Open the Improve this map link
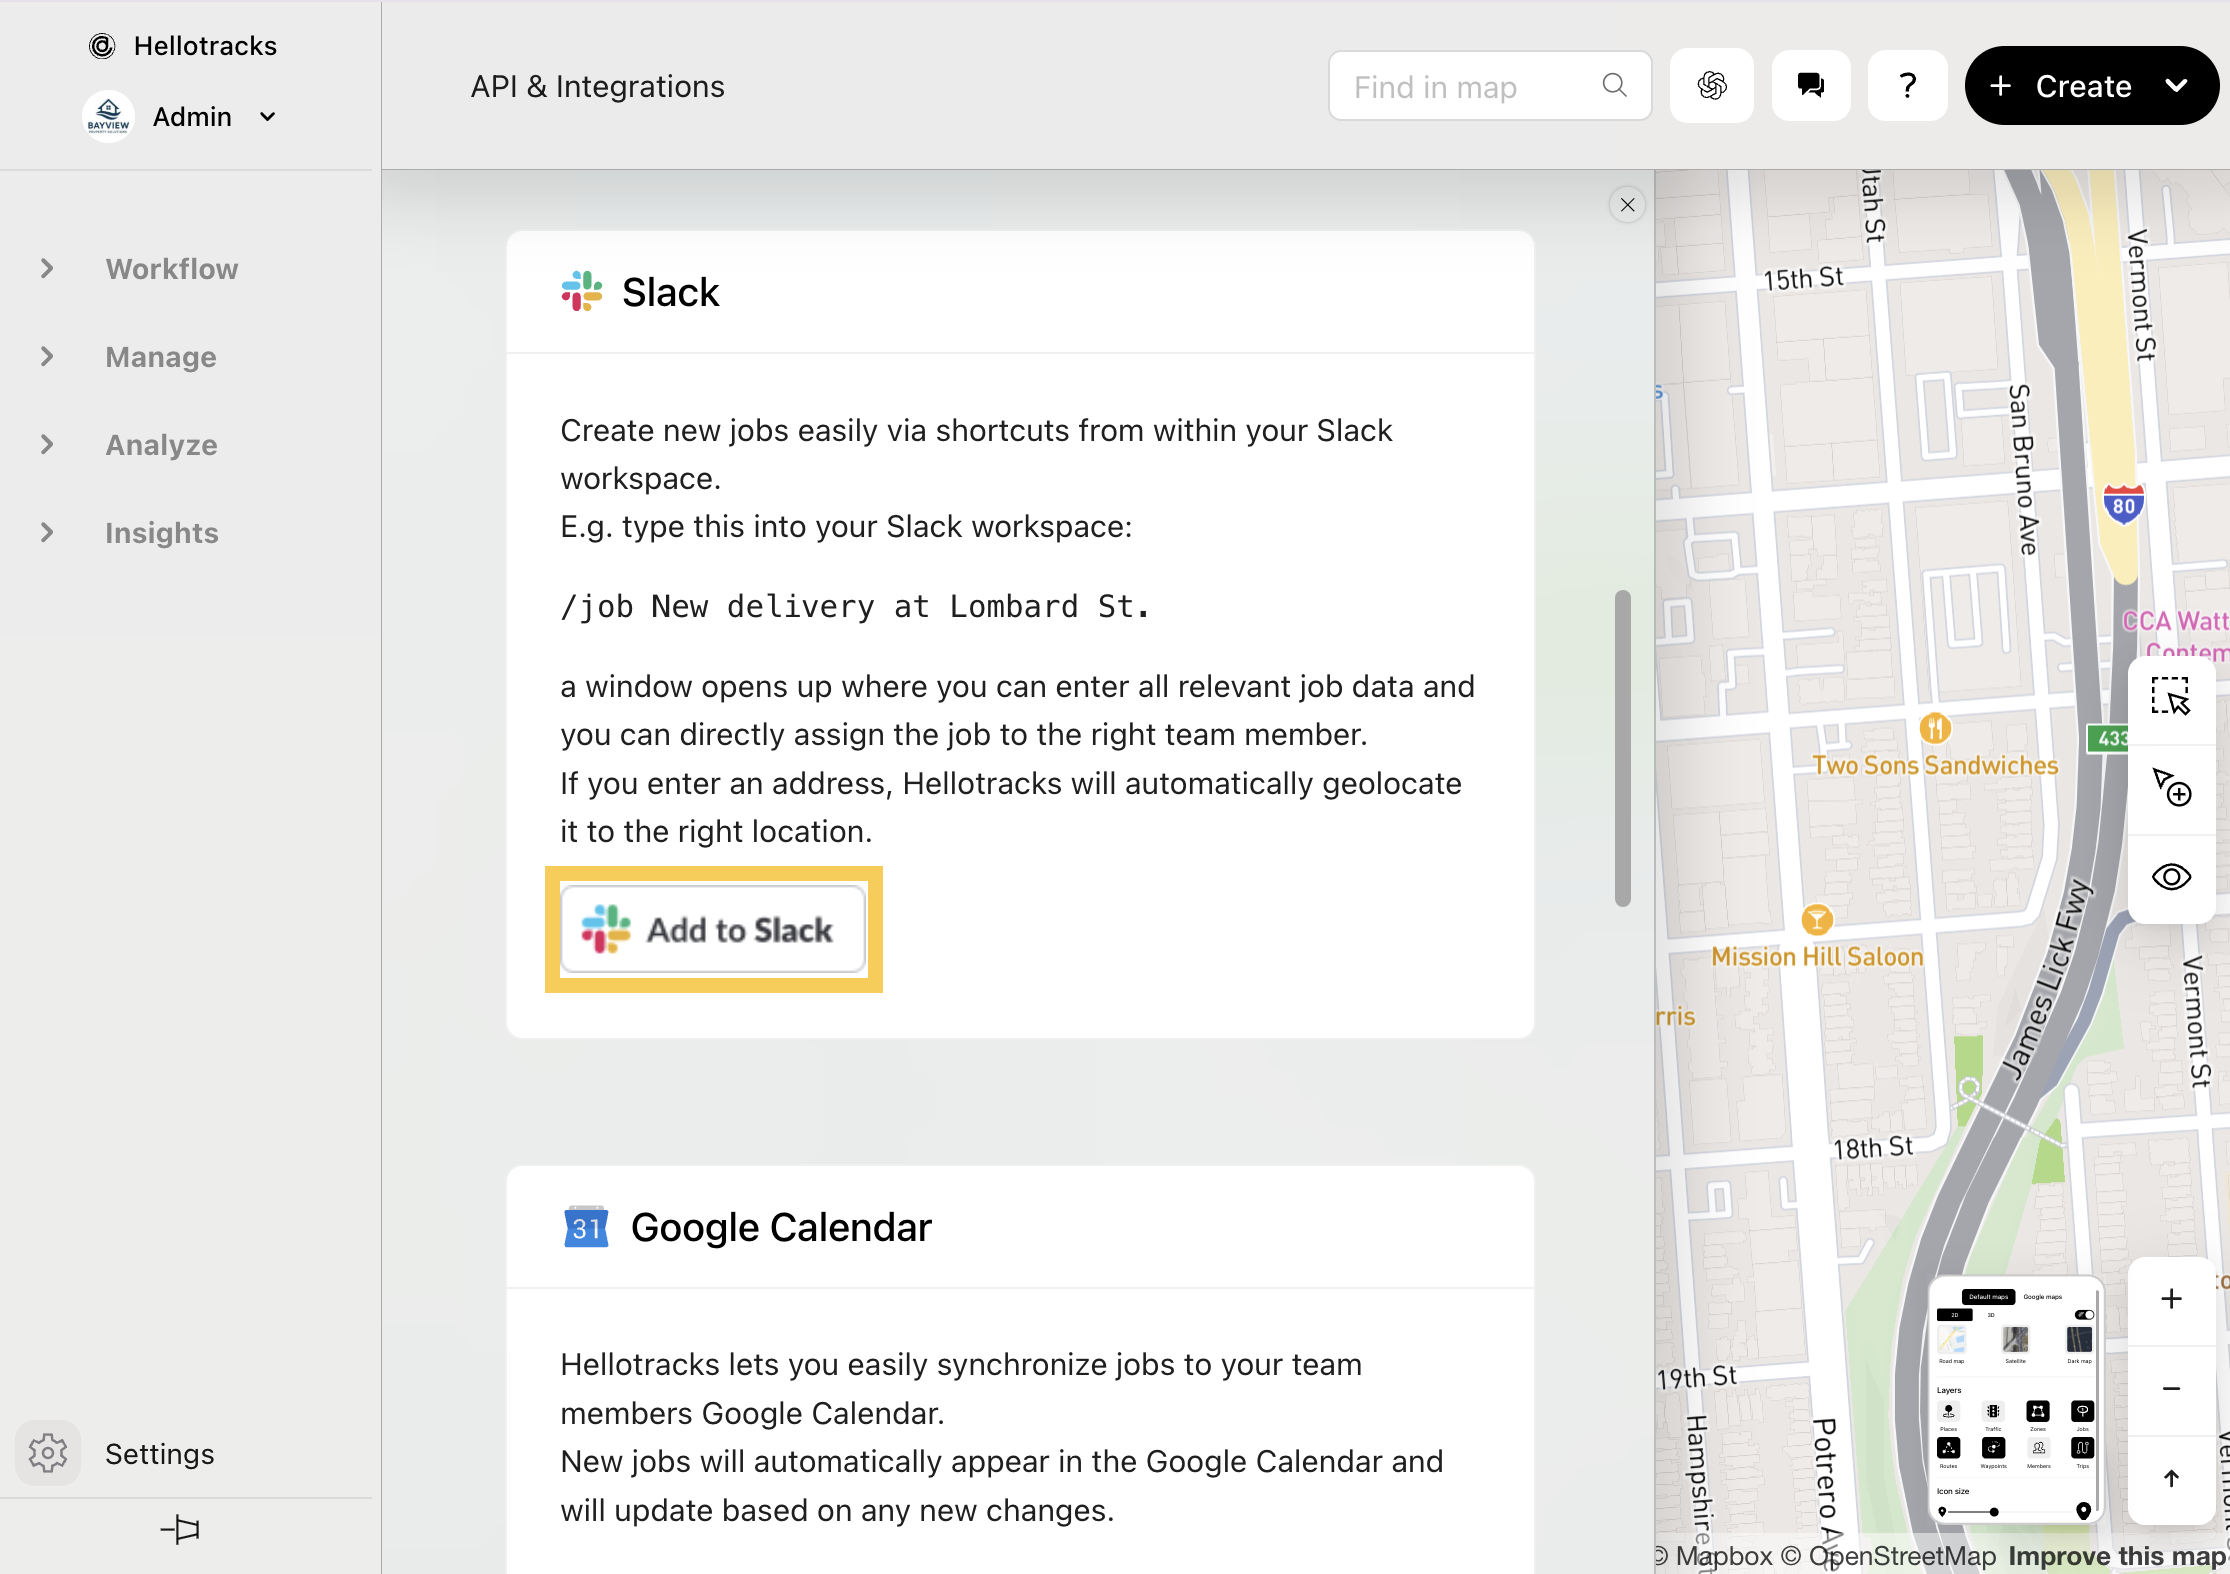This screenshot has width=2230, height=1574. [2117, 1556]
